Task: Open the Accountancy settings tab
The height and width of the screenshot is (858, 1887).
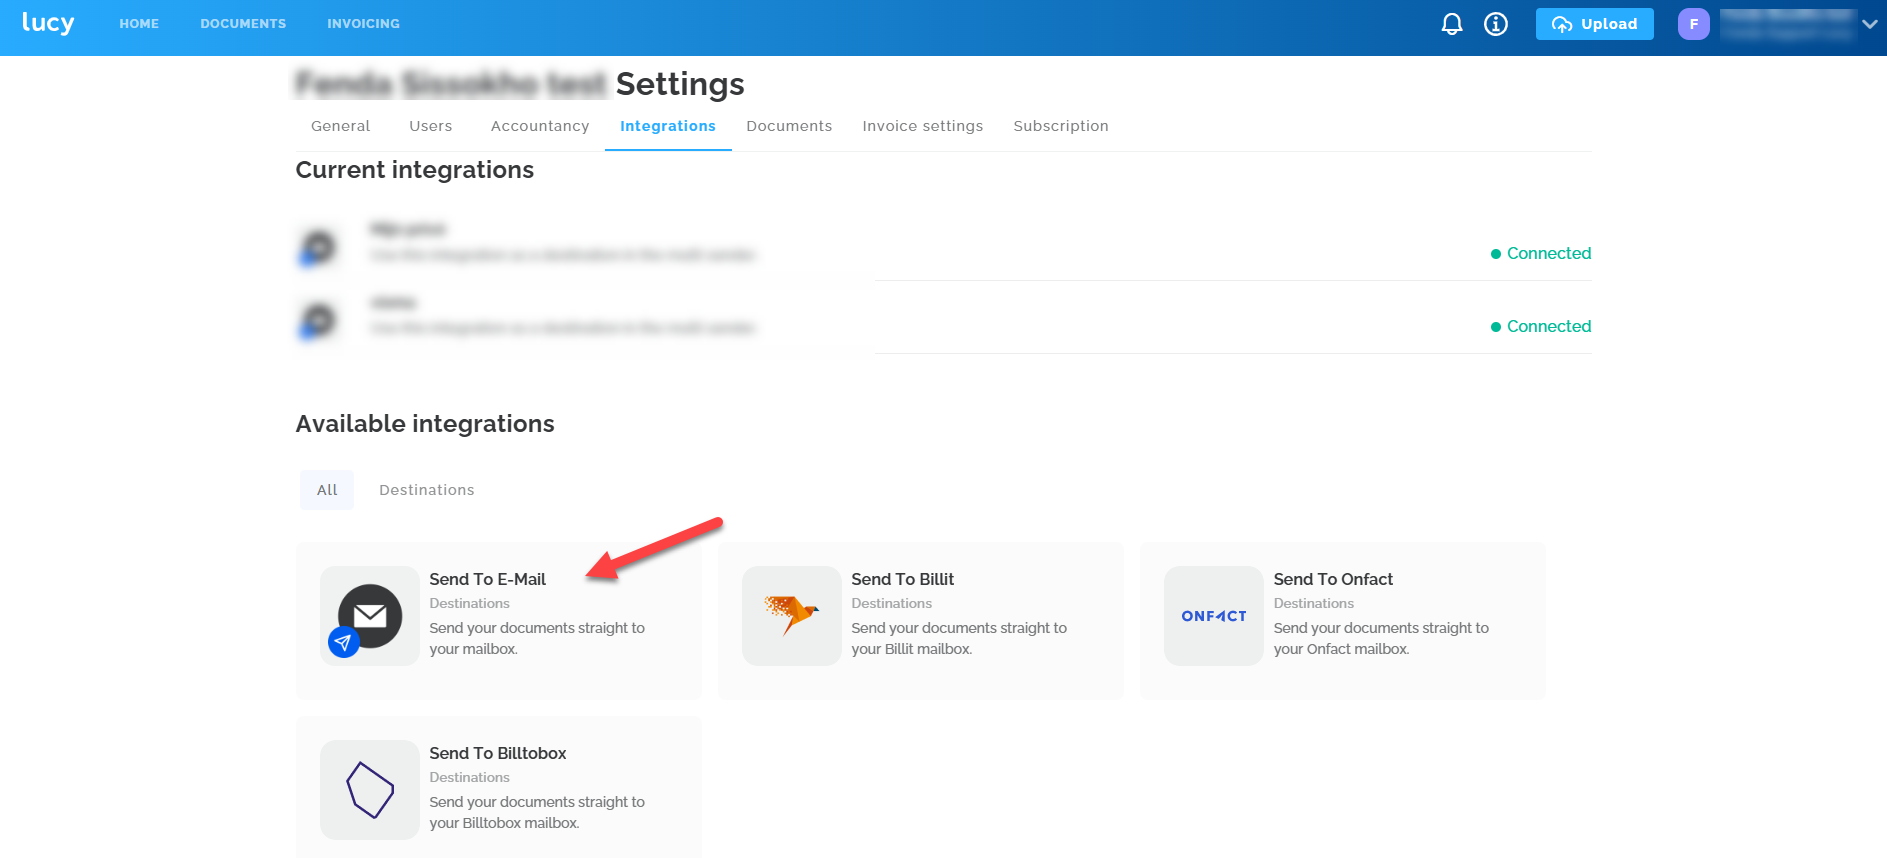Action: [x=540, y=126]
